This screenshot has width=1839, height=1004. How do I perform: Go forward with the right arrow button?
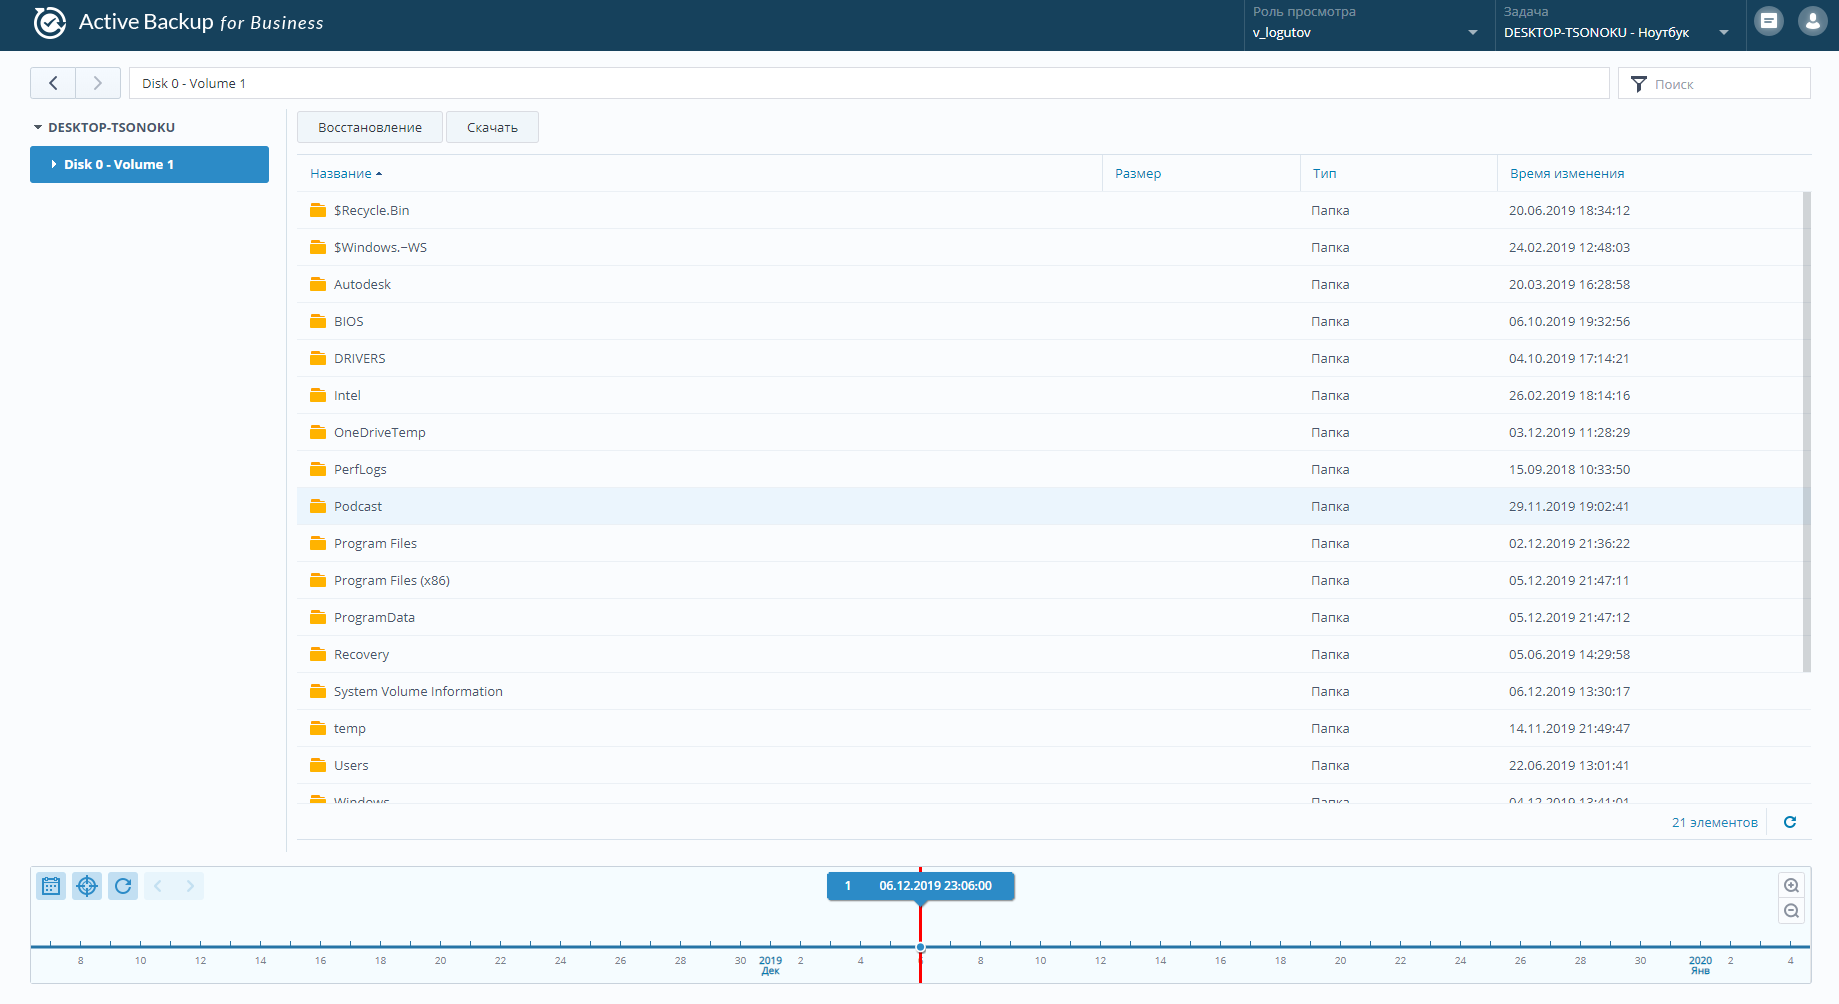98,83
